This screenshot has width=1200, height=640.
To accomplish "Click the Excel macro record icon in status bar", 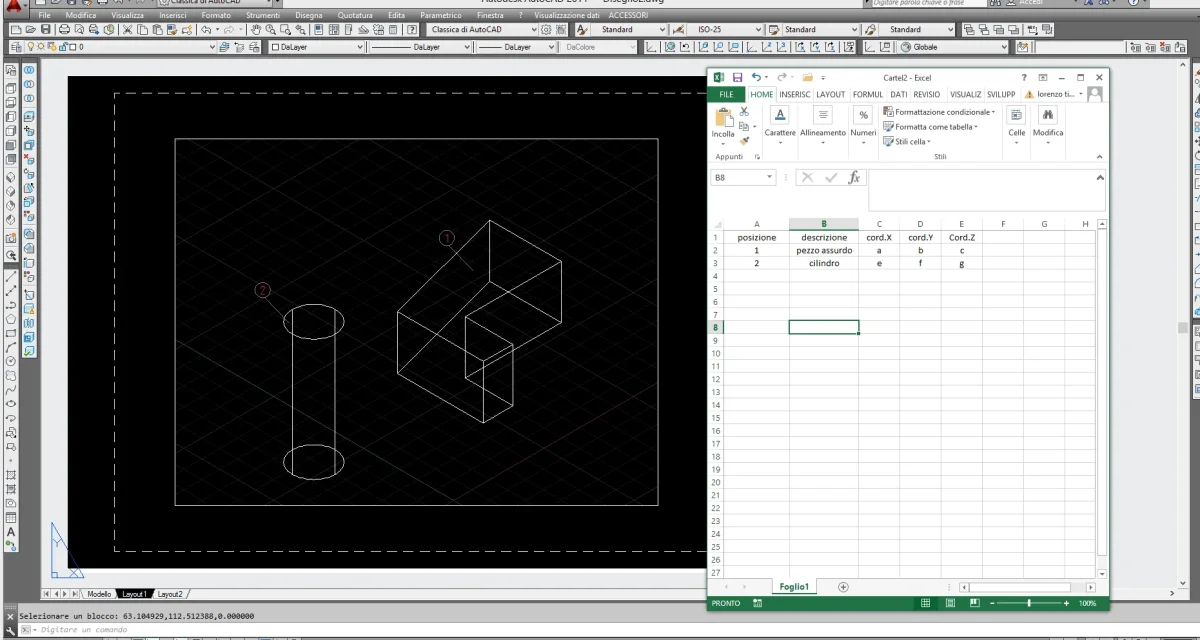I will [x=757, y=603].
